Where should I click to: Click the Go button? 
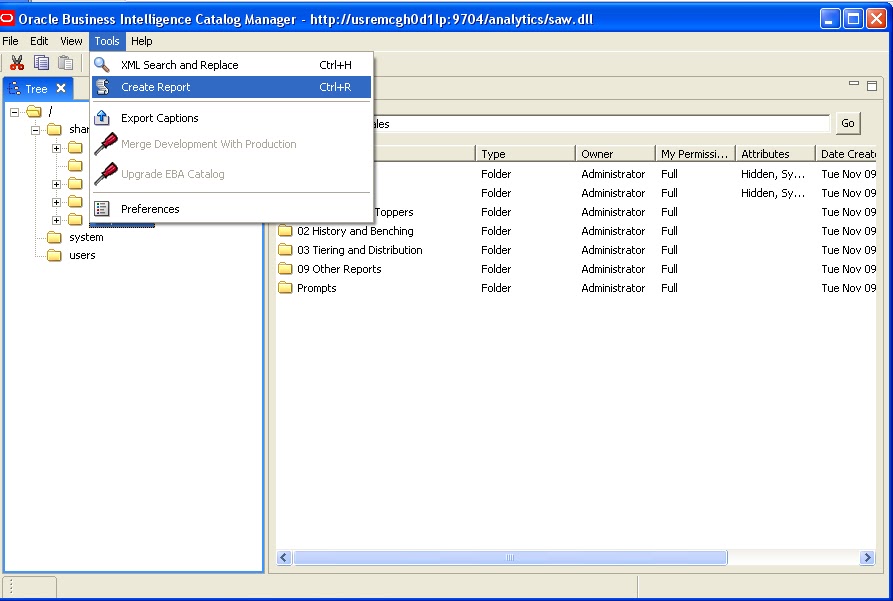pos(847,123)
